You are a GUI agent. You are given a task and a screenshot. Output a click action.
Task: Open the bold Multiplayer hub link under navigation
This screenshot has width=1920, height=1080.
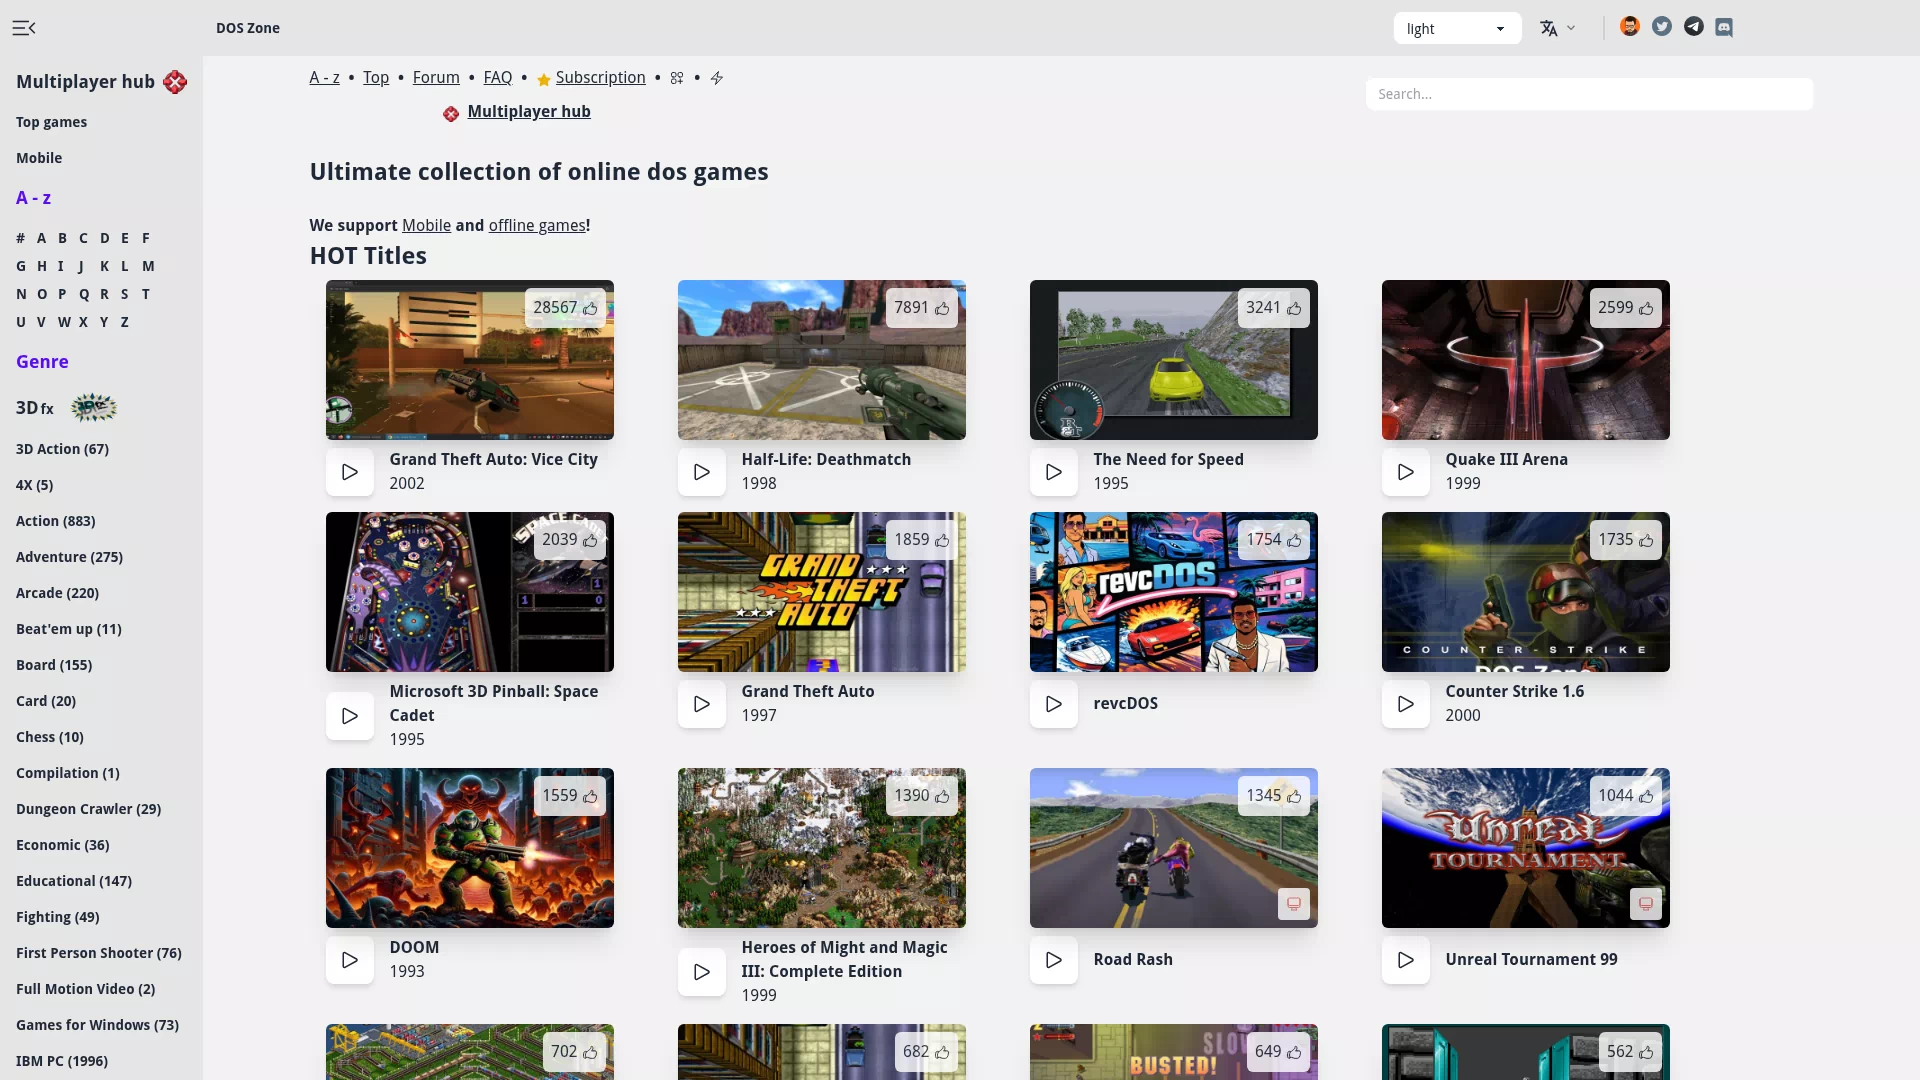[x=529, y=112]
